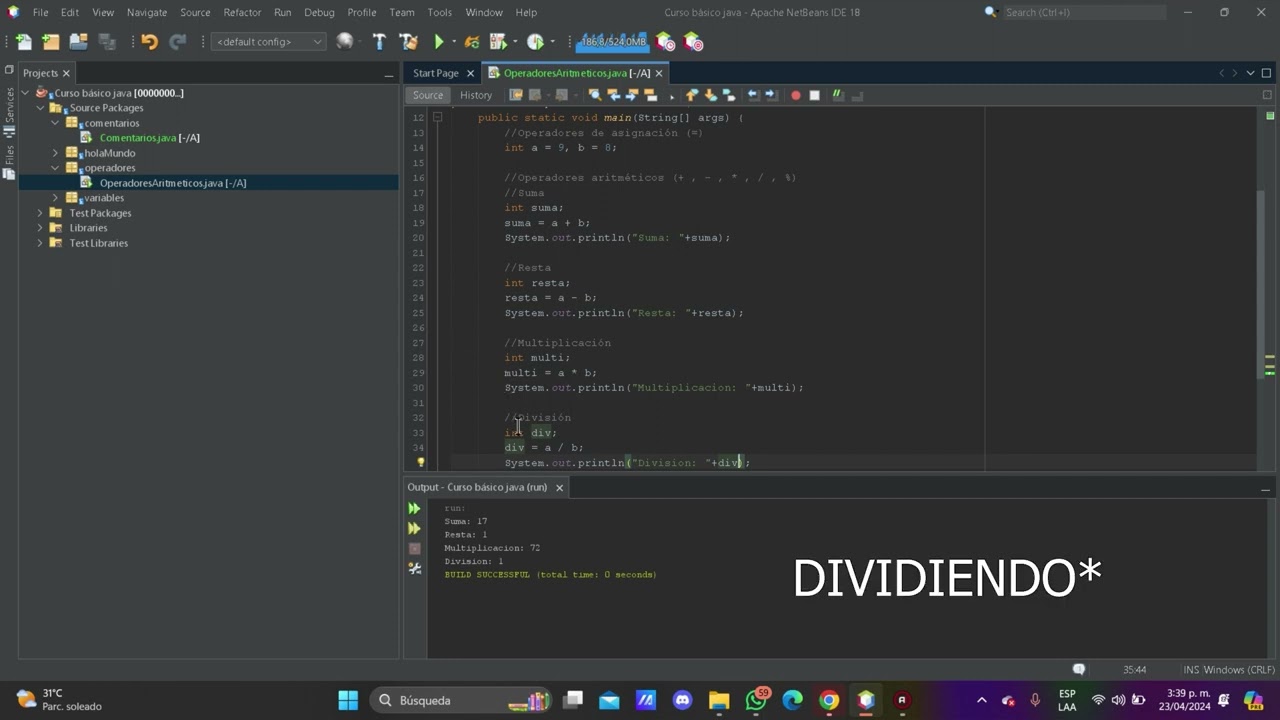
Task: Collapse the Curso básico java project node
Action: point(25,93)
